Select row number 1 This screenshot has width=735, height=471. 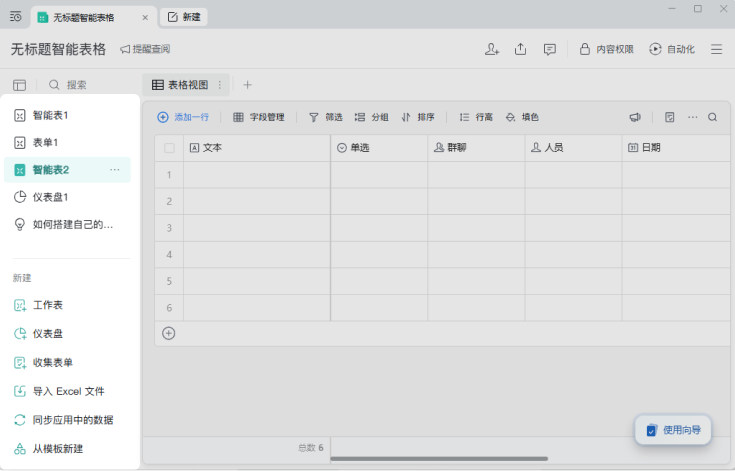point(169,175)
